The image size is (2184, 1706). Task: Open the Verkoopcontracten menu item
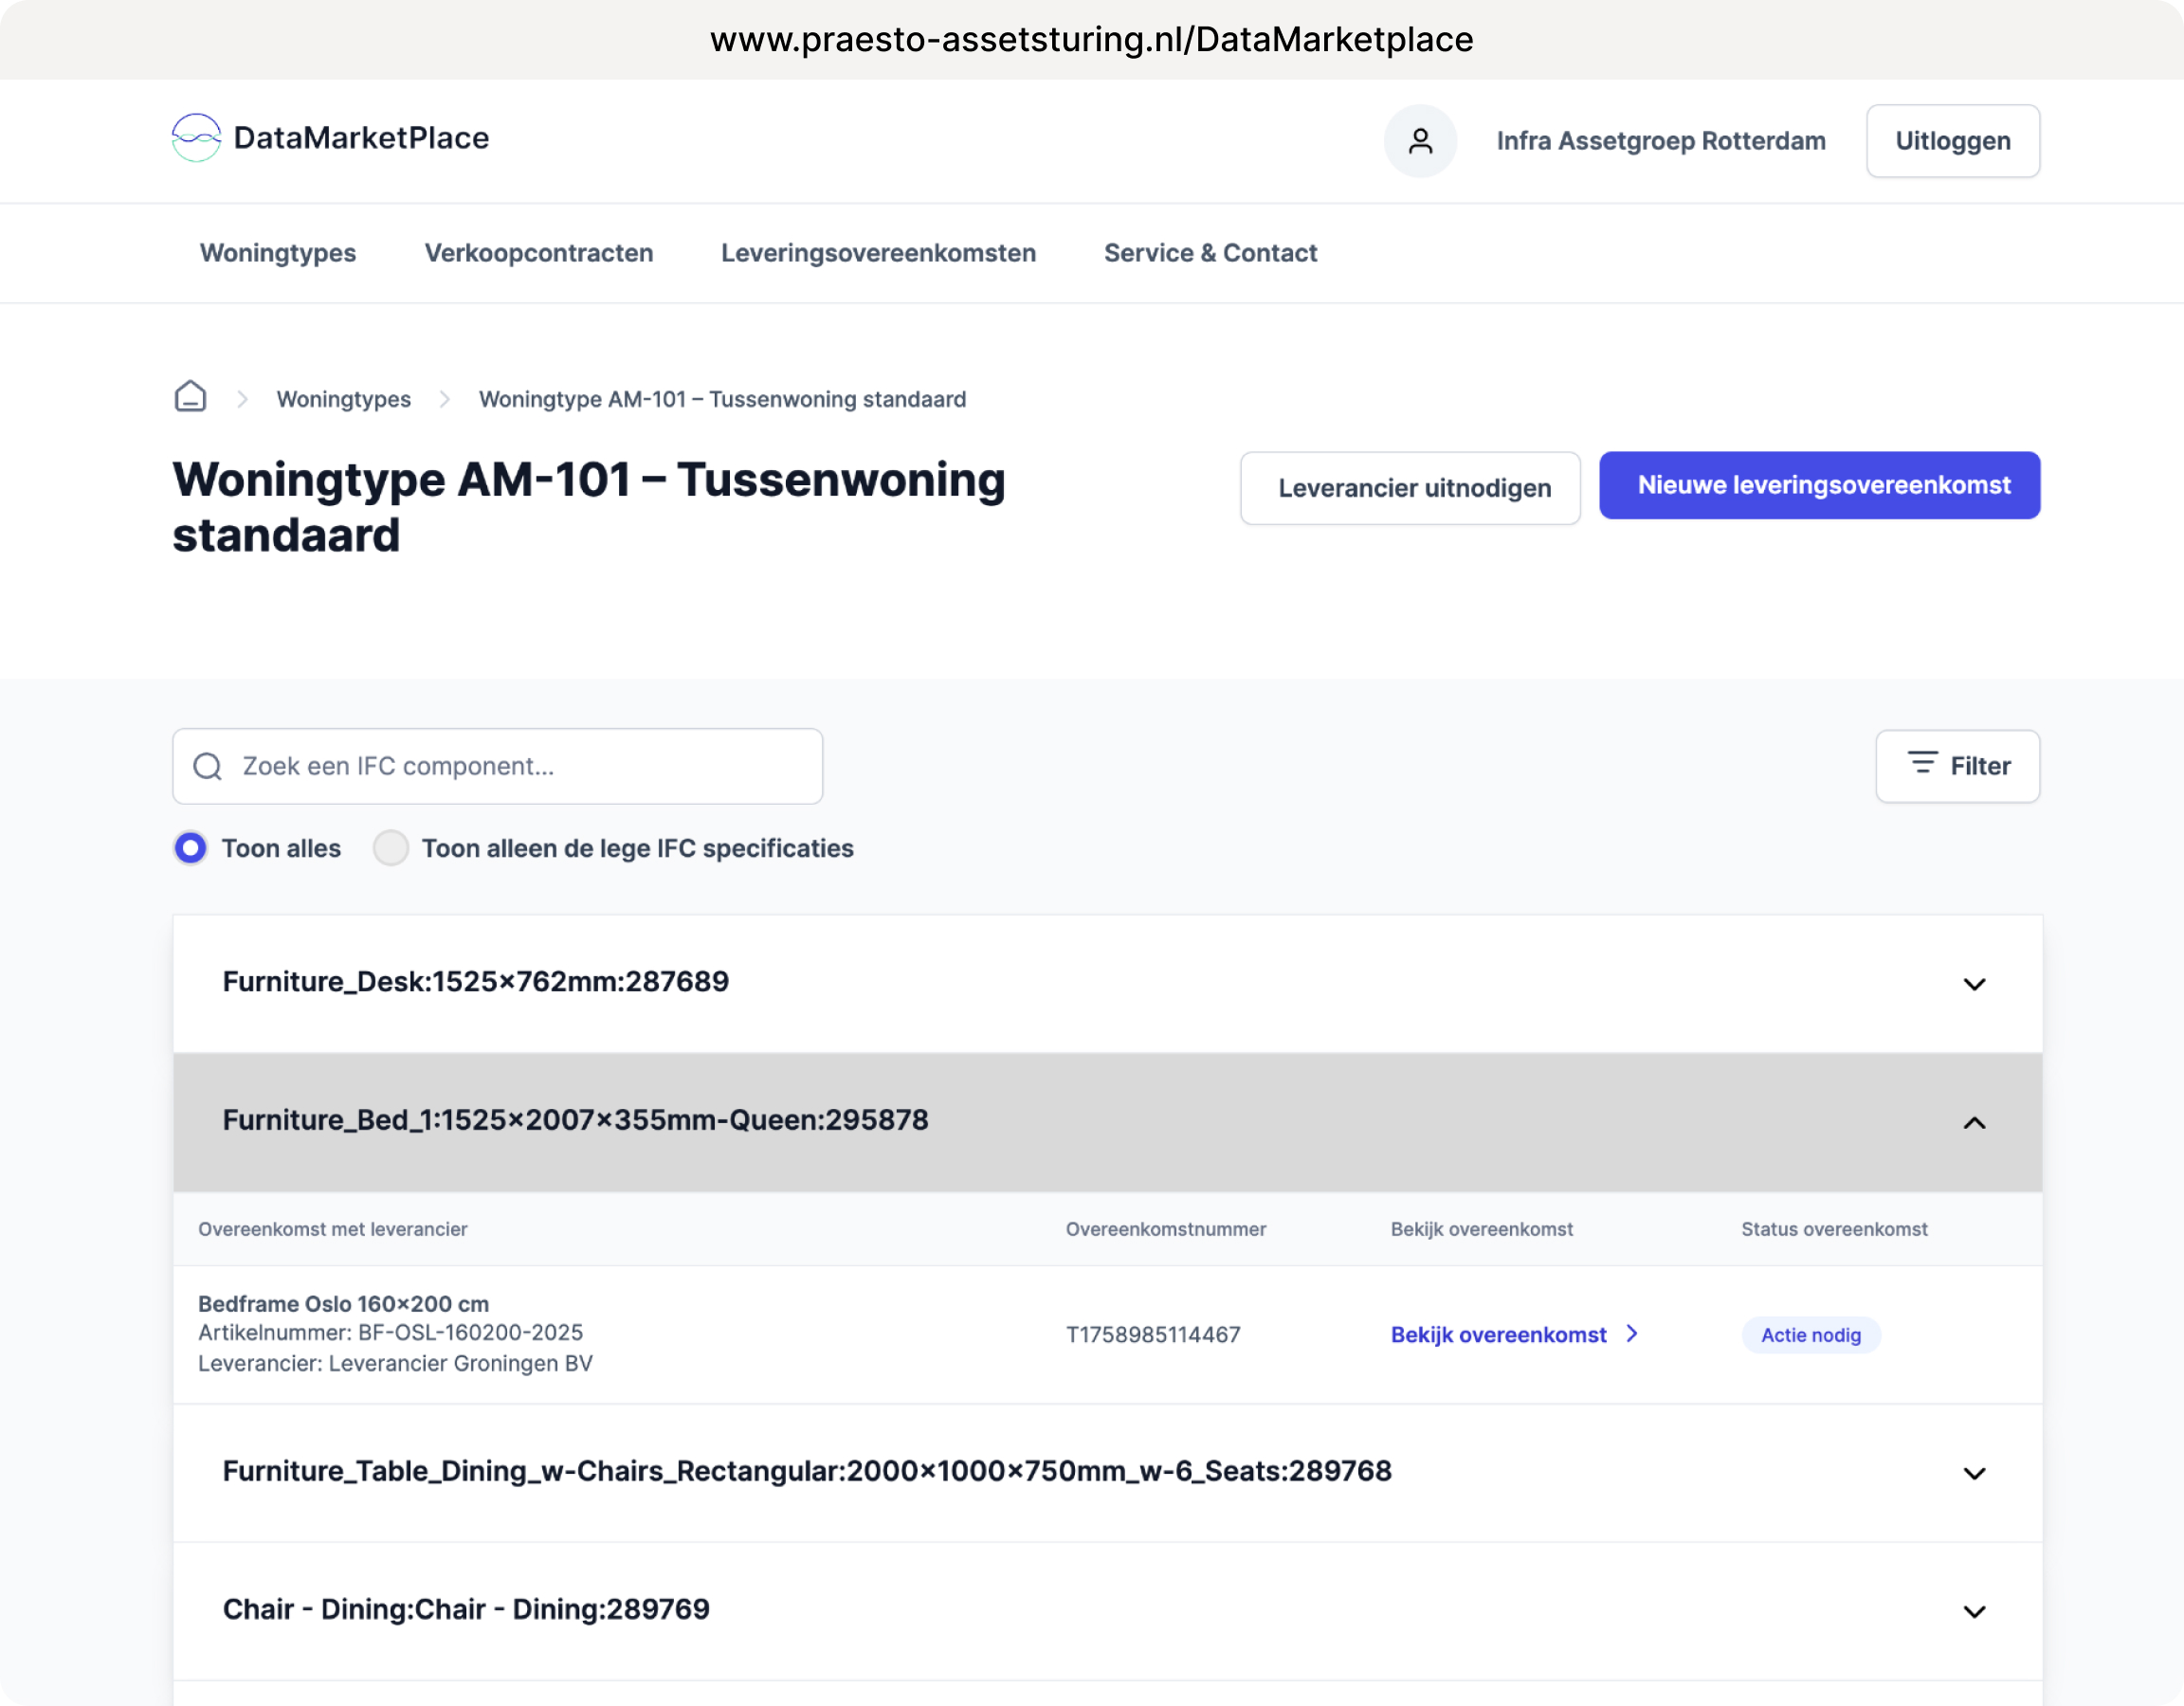[x=539, y=253]
